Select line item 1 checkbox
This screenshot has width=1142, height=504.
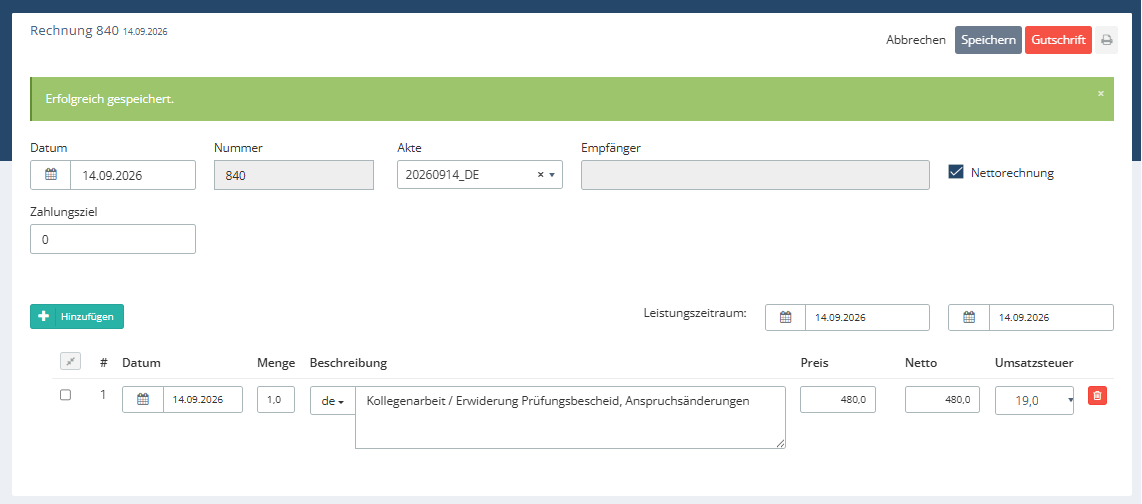coord(66,395)
